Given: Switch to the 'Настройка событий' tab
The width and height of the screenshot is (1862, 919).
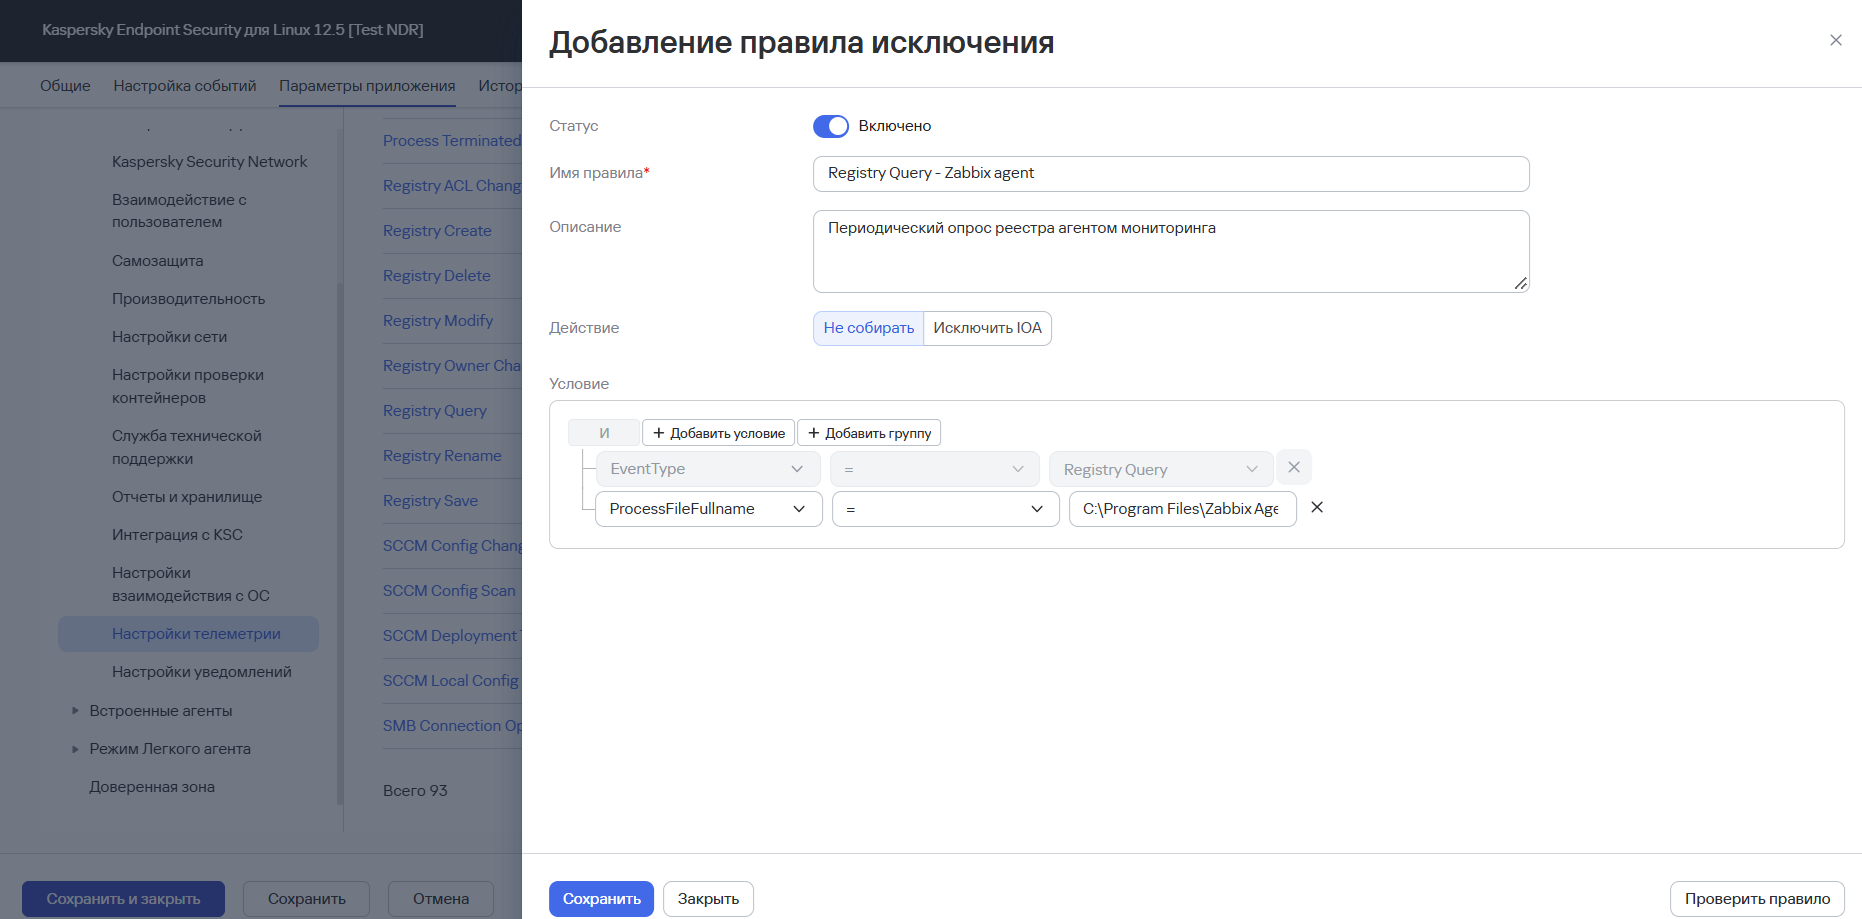Looking at the screenshot, I should click(x=185, y=86).
